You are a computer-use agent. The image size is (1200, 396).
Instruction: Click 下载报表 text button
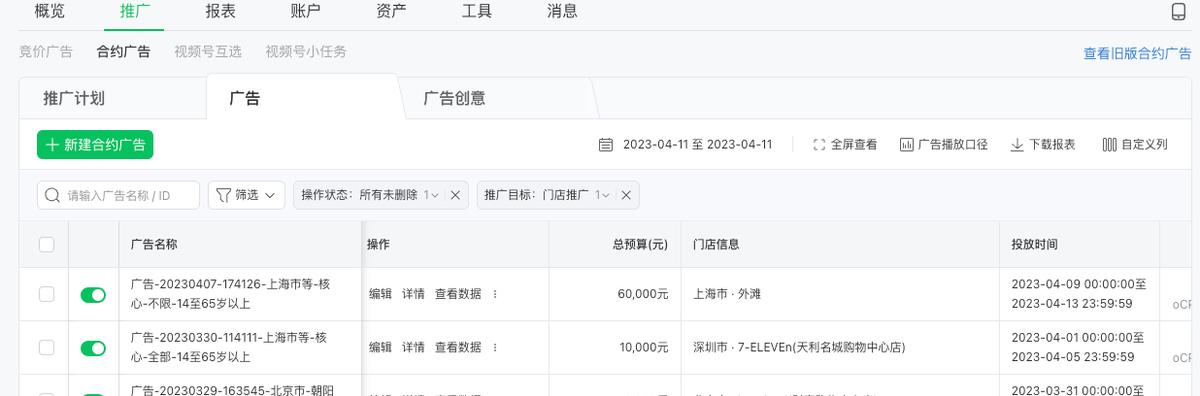point(1052,145)
